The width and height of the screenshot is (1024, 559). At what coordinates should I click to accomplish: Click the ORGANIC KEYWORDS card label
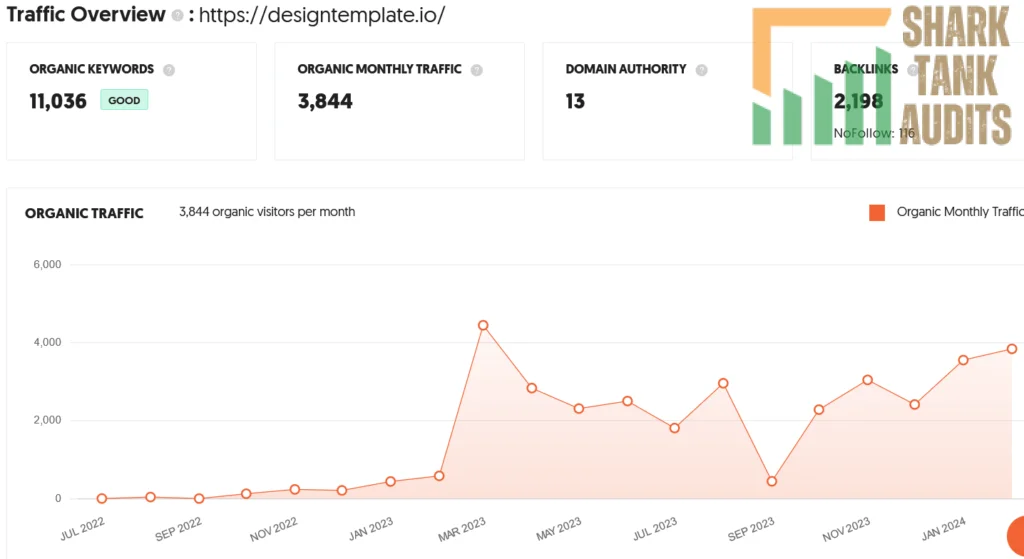point(91,69)
